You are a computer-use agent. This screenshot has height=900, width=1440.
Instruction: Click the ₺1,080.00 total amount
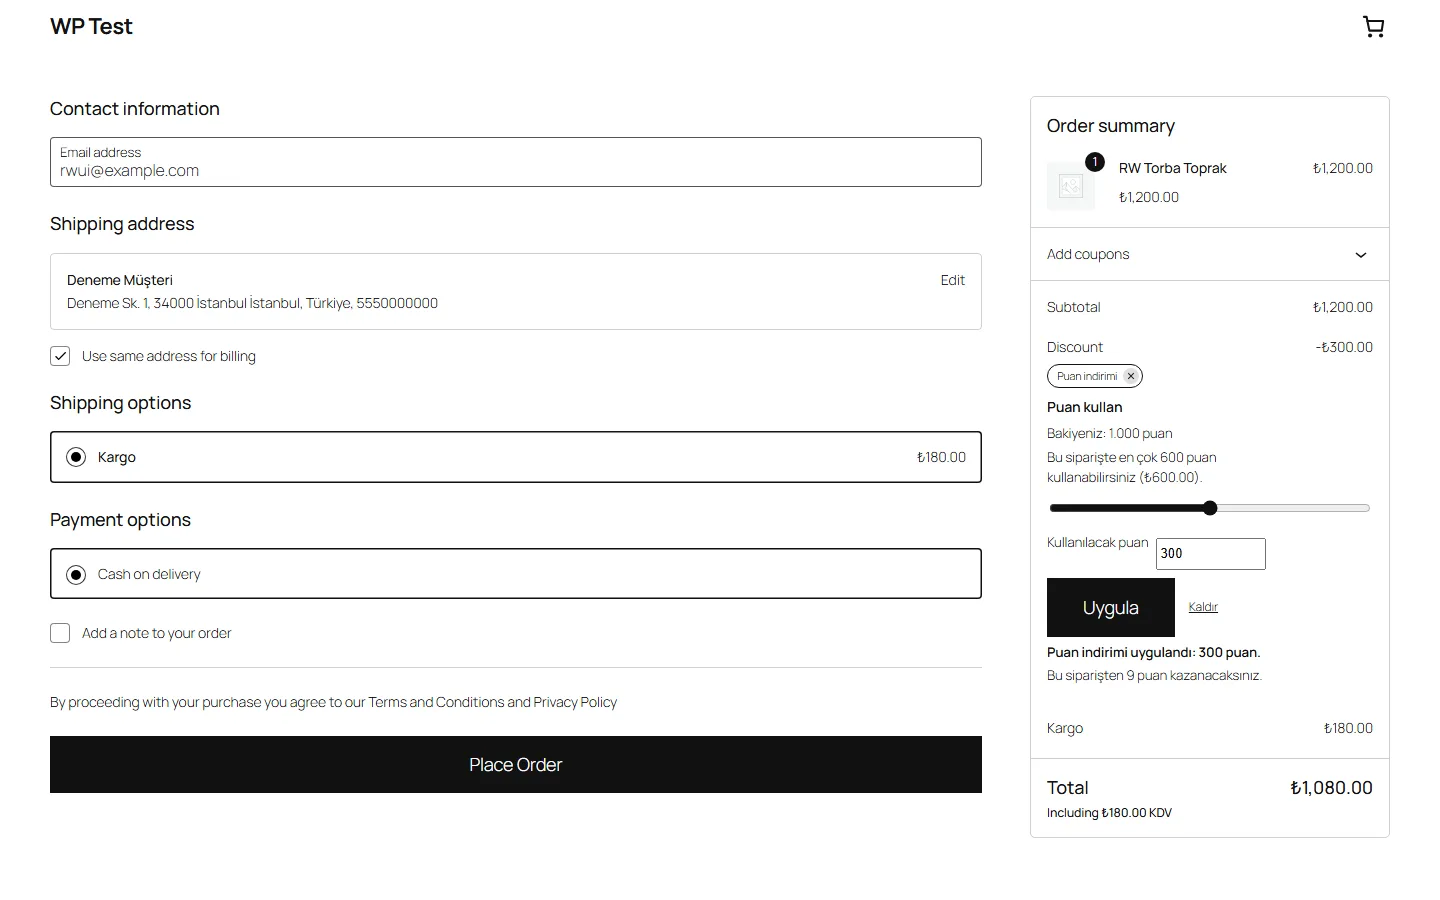1331,788
